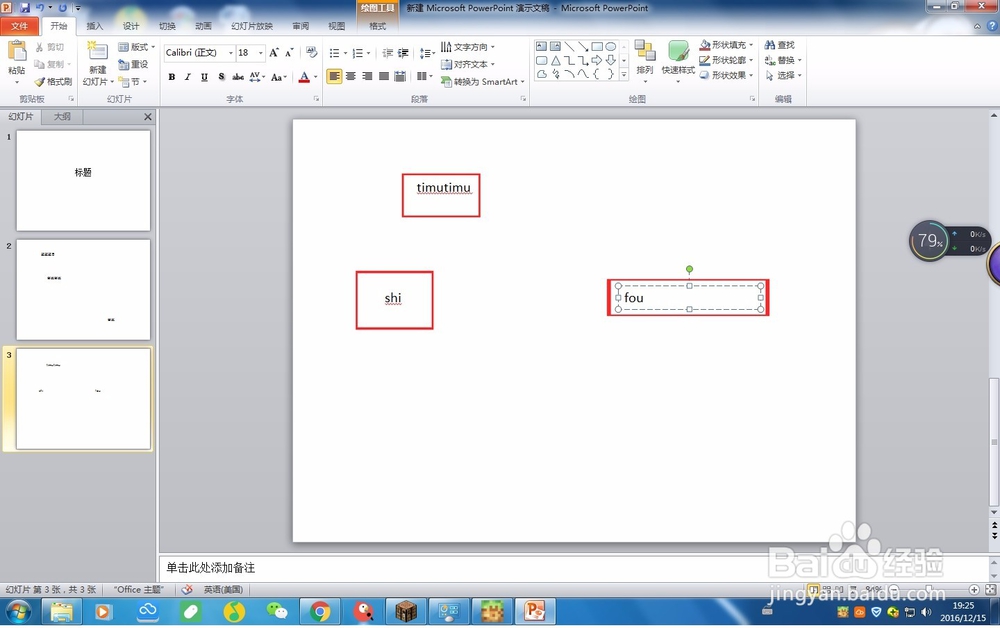Viewport: 1000px width, 628px height.
Task: Click the 文字方向 text direction icon
Action: pyautogui.click(x=472, y=46)
